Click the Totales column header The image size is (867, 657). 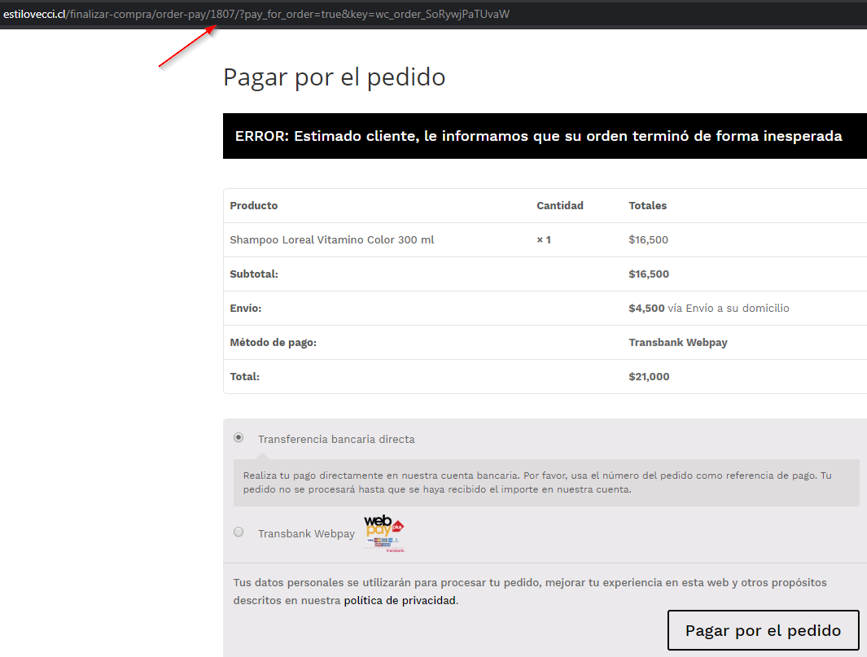click(x=647, y=206)
